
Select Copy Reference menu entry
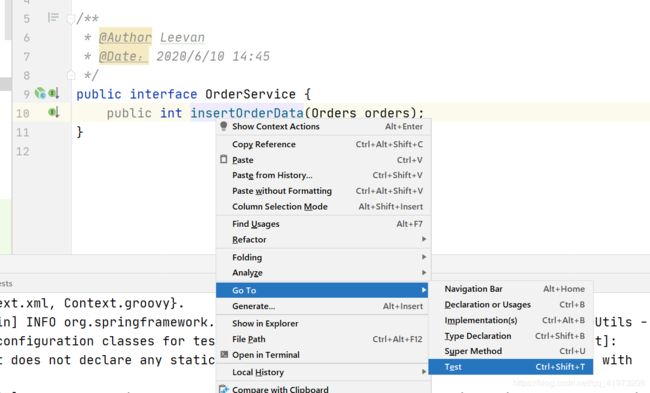[324, 144]
